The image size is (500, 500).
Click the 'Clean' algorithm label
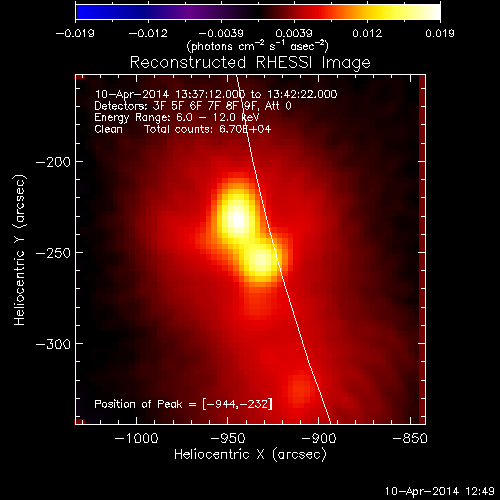108,129
